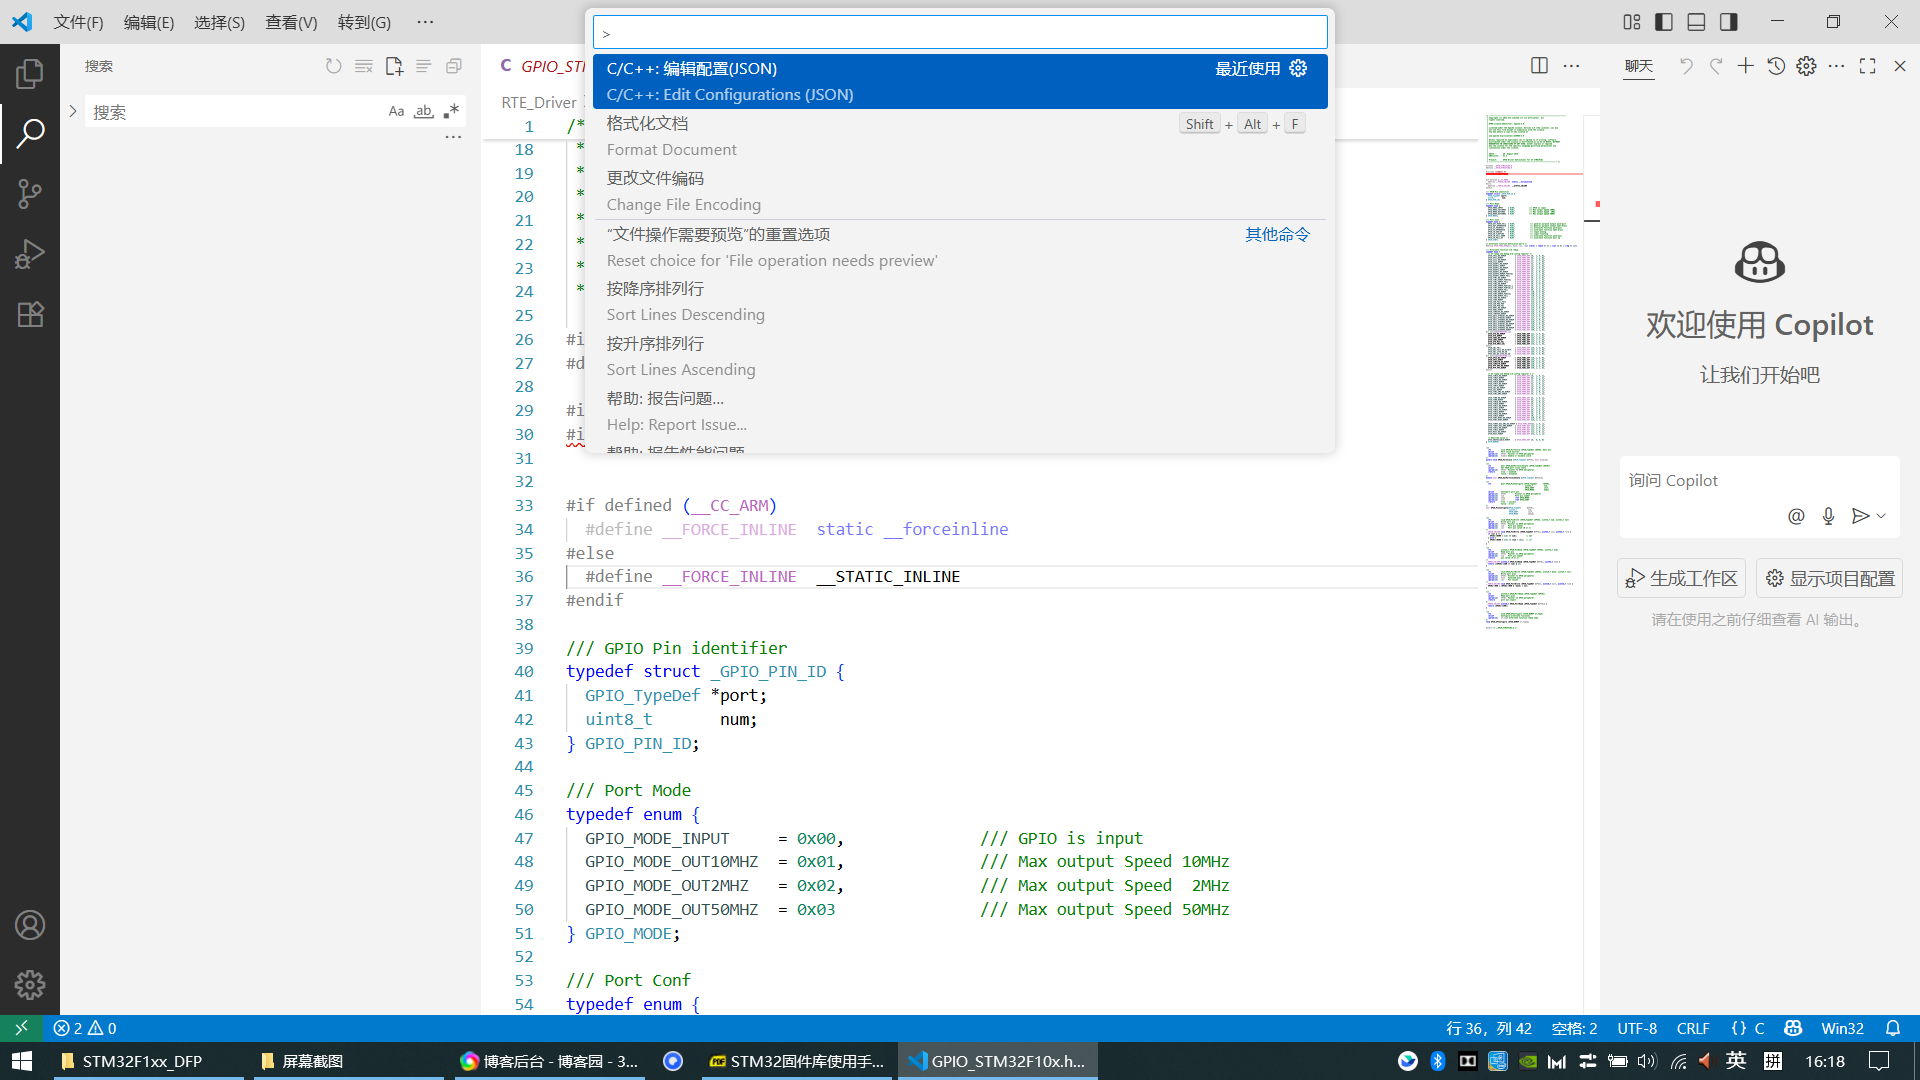Open the CRLF line ending selector
This screenshot has width=1920, height=1080.
(x=1692, y=1028)
